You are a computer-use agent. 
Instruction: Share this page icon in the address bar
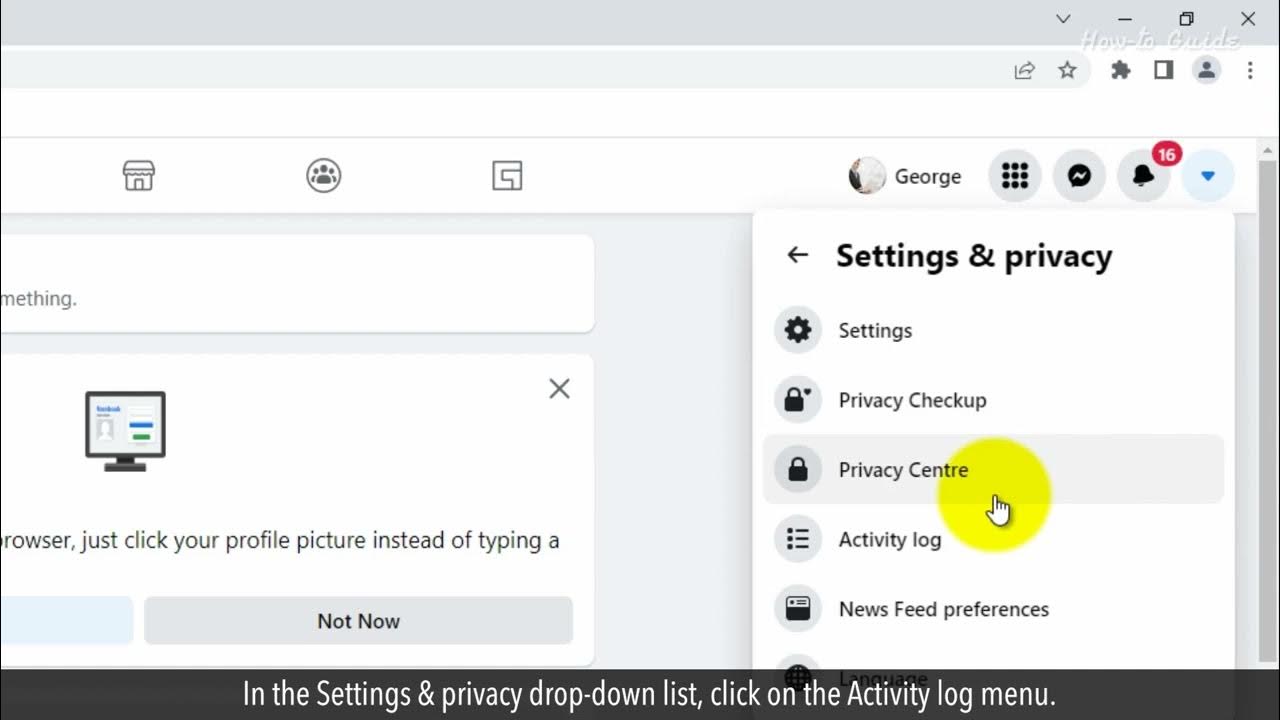point(1024,70)
